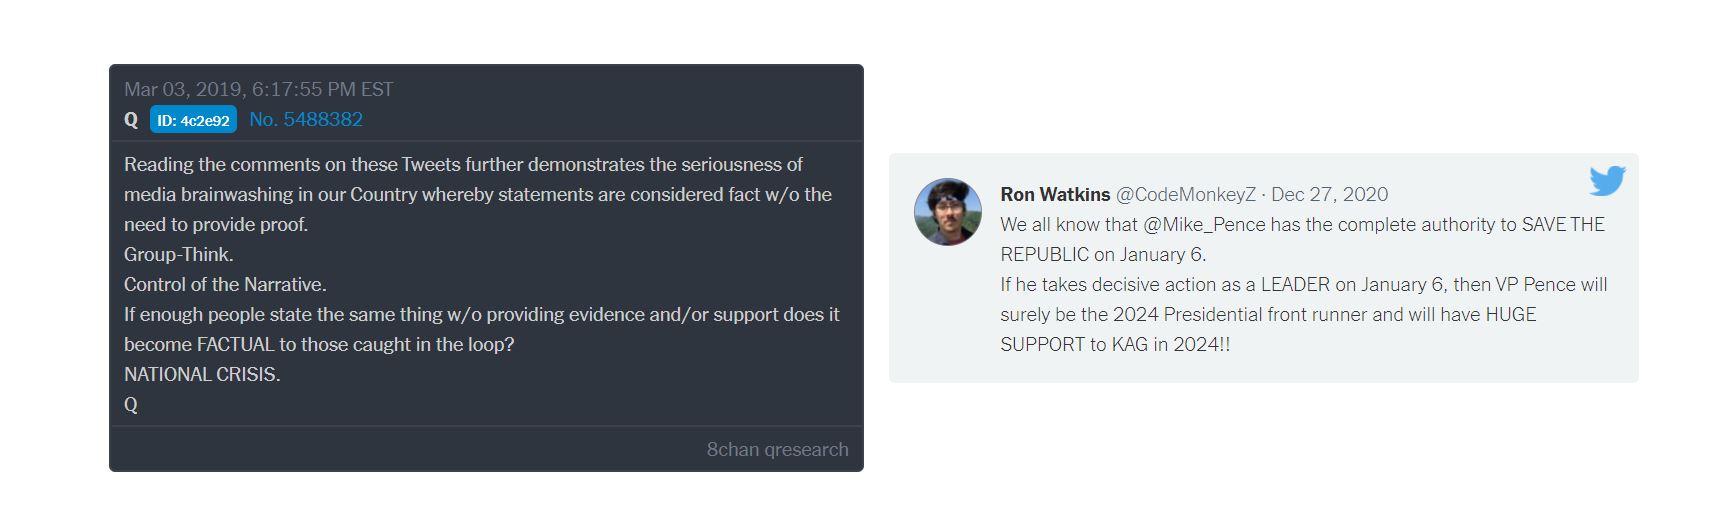This screenshot has height=513, width=1731.
Task: Click the Ron Watkins author name
Action: [x=1055, y=194]
